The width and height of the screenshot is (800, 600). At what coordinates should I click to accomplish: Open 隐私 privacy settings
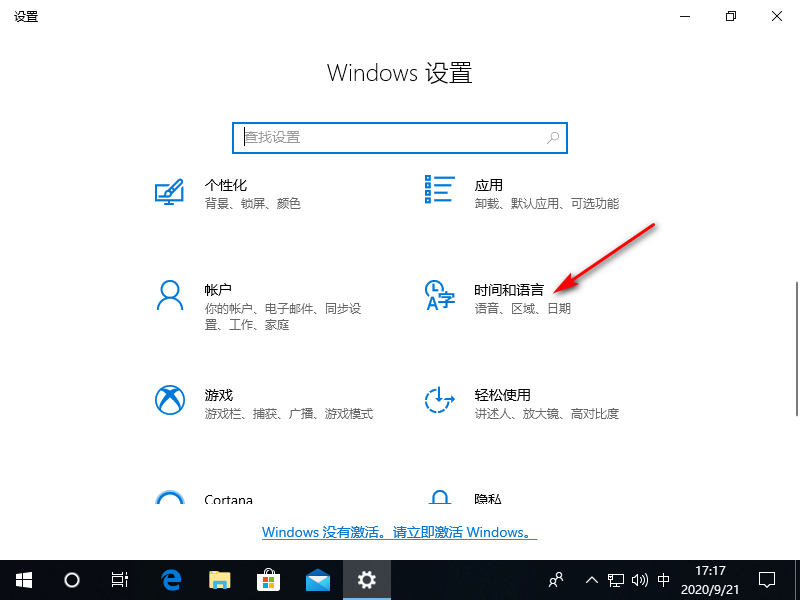(488, 500)
